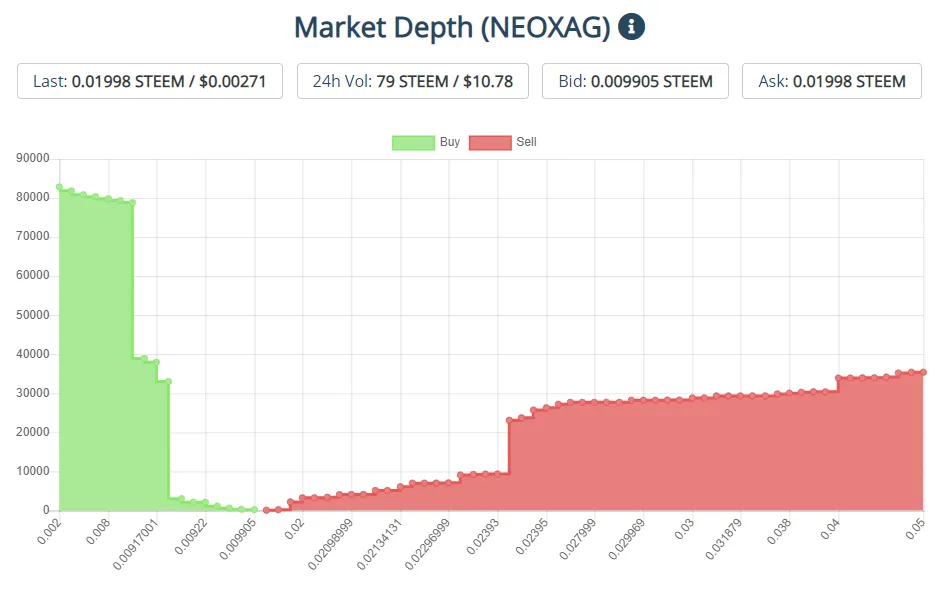Image resolution: width=940 pixels, height=590 pixels.
Task: Click the 0.02098999 x-axis price label
Action: point(330,544)
